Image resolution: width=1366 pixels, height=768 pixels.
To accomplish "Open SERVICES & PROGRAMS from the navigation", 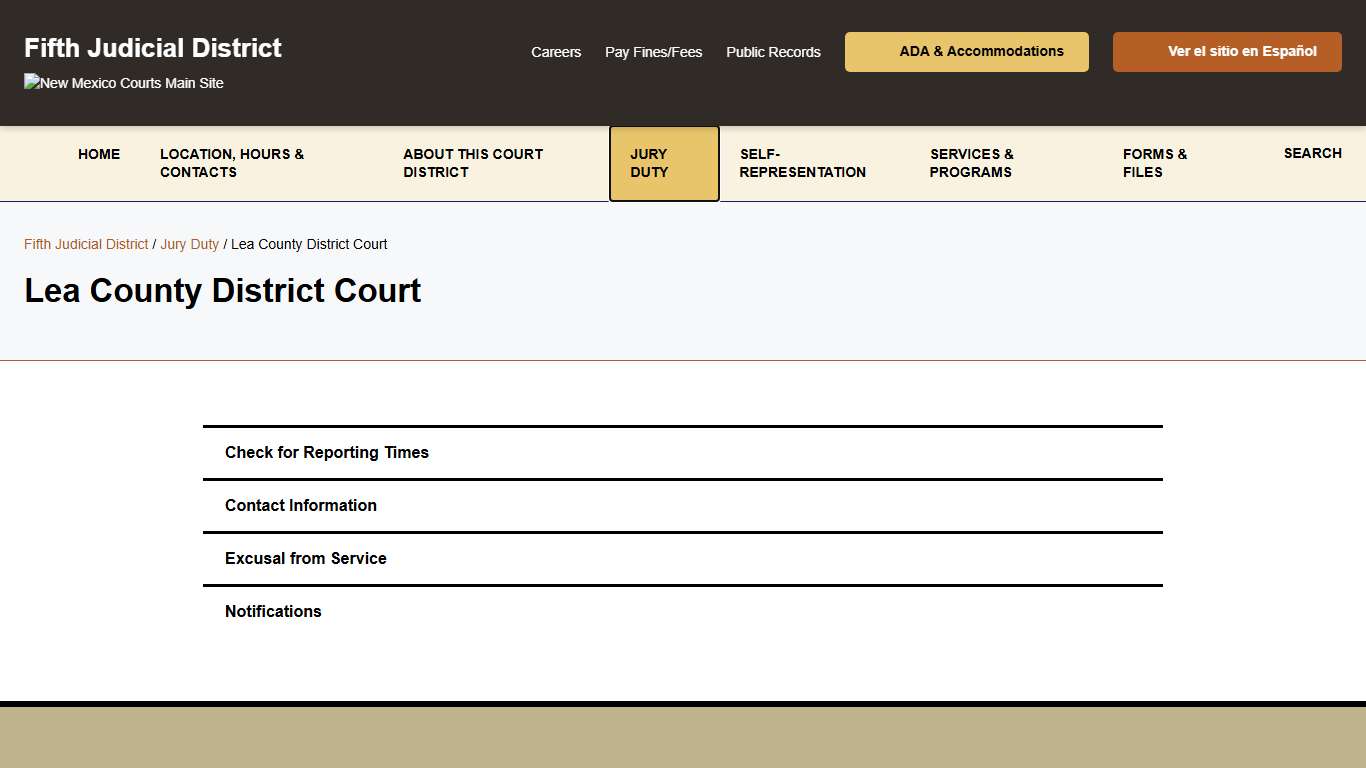I will tap(971, 163).
